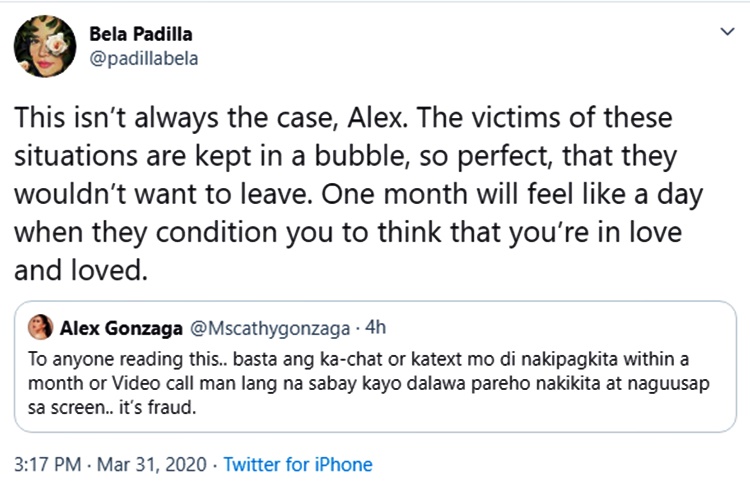This screenshot has height=484, width=750.
Task: Expand the tweet options chevron
Action: (x=727, y=33)
